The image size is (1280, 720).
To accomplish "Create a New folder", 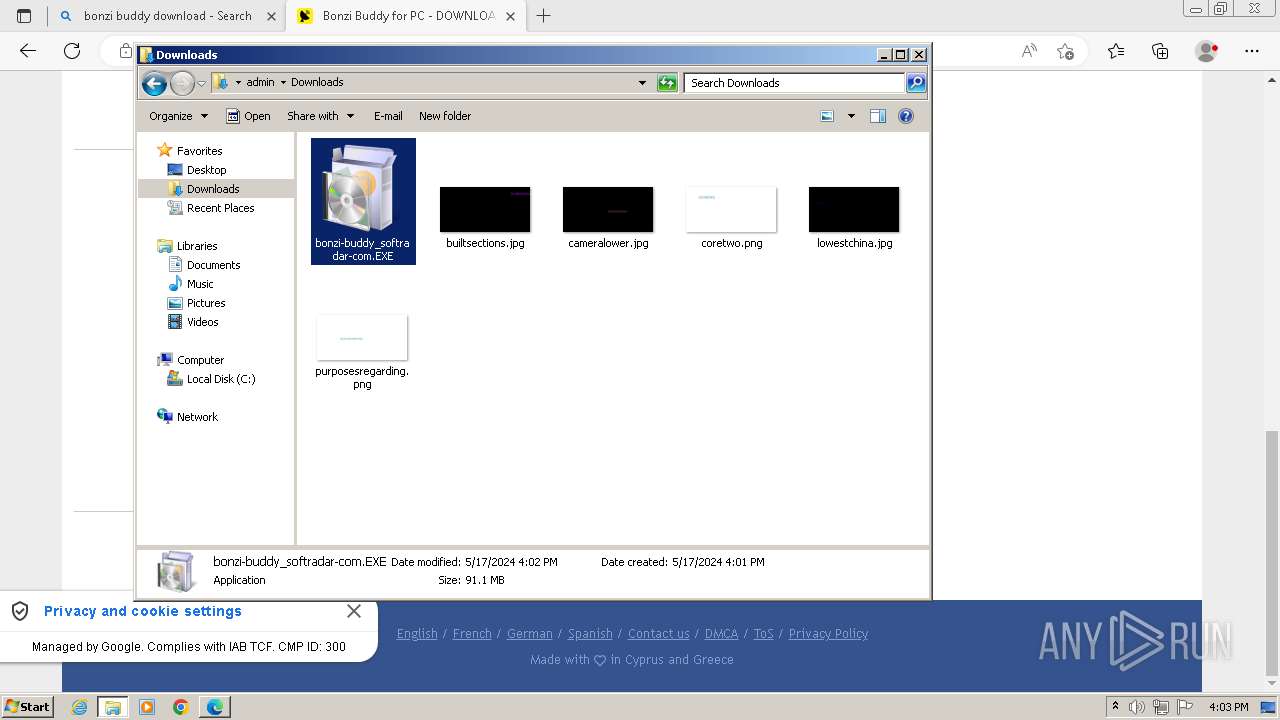I will point(445,116).
